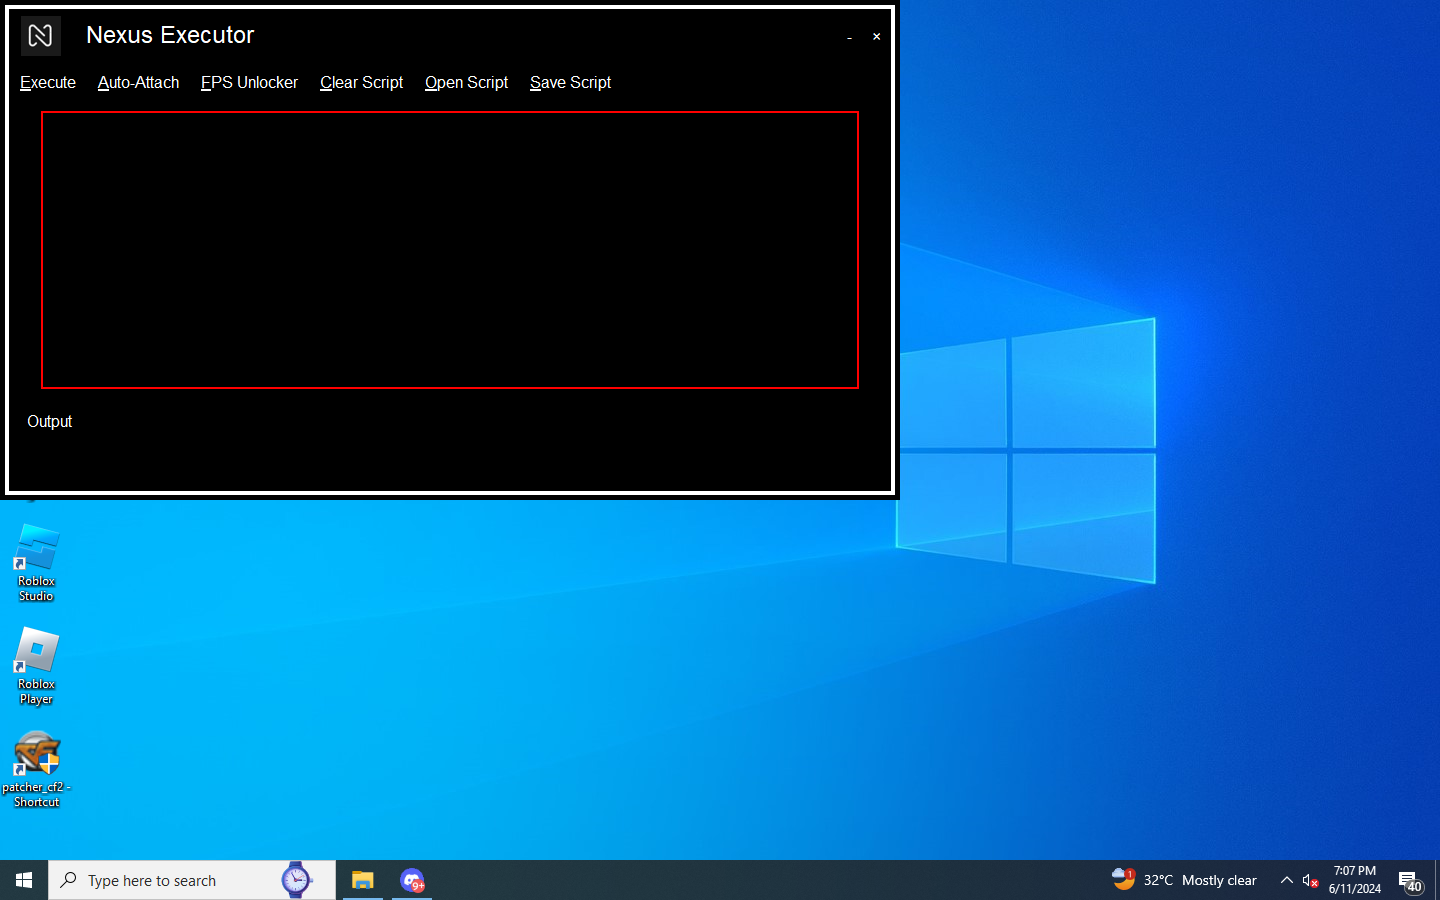
Task: Close the Nexus Executor window
Action: coord(877,37)
